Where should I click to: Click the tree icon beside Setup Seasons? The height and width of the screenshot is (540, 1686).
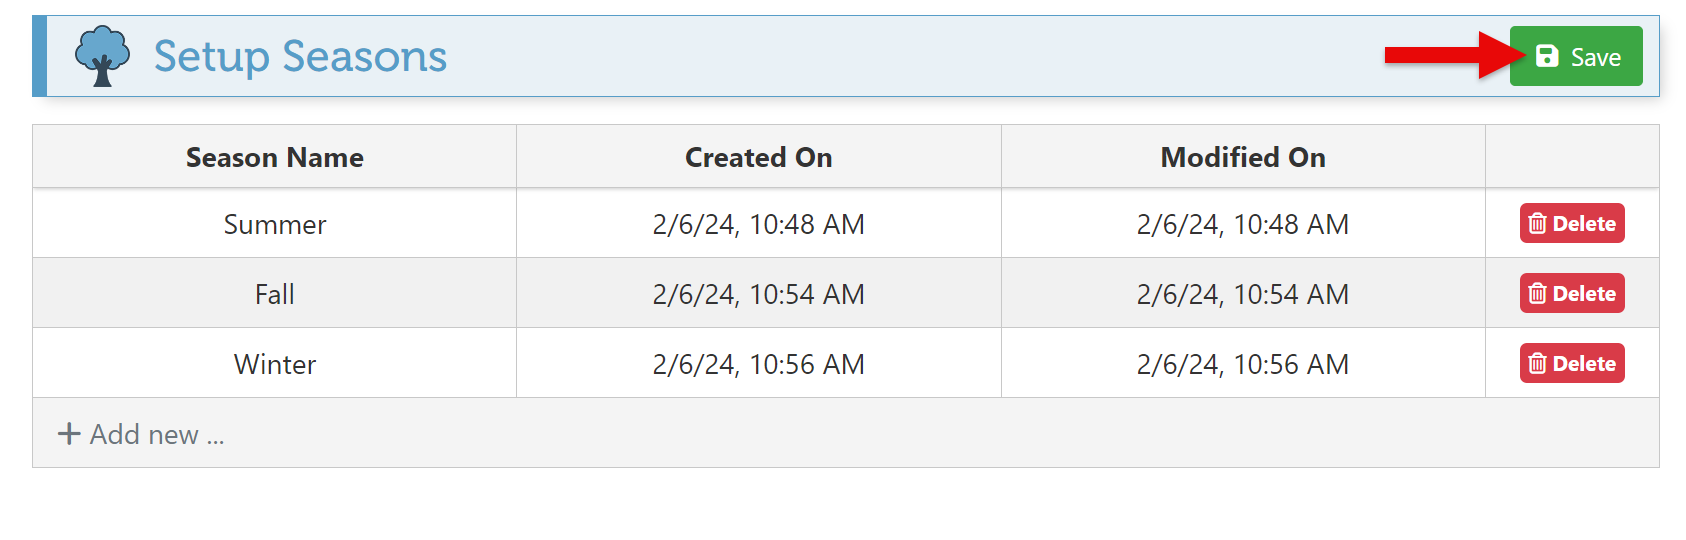(102, 56)
